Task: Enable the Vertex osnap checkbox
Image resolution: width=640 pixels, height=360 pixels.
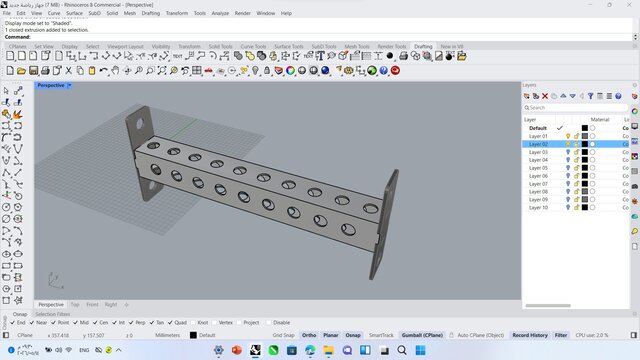Action: click(214, 322)
